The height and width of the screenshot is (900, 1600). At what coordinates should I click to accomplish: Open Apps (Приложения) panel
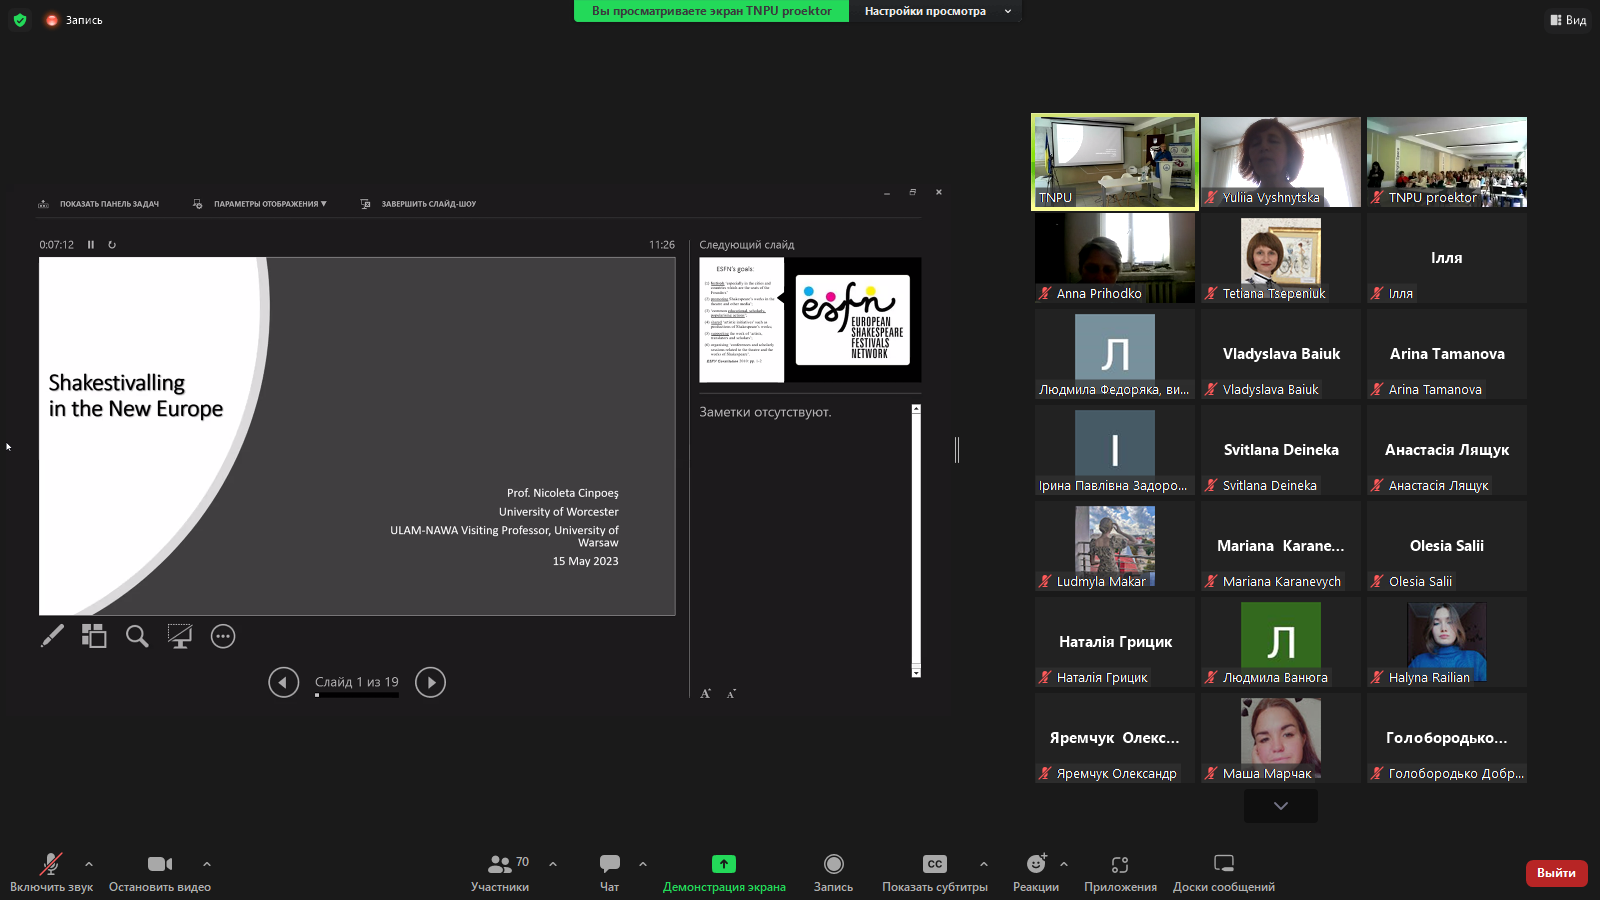pyautogui.click(x=1120, y=872)
